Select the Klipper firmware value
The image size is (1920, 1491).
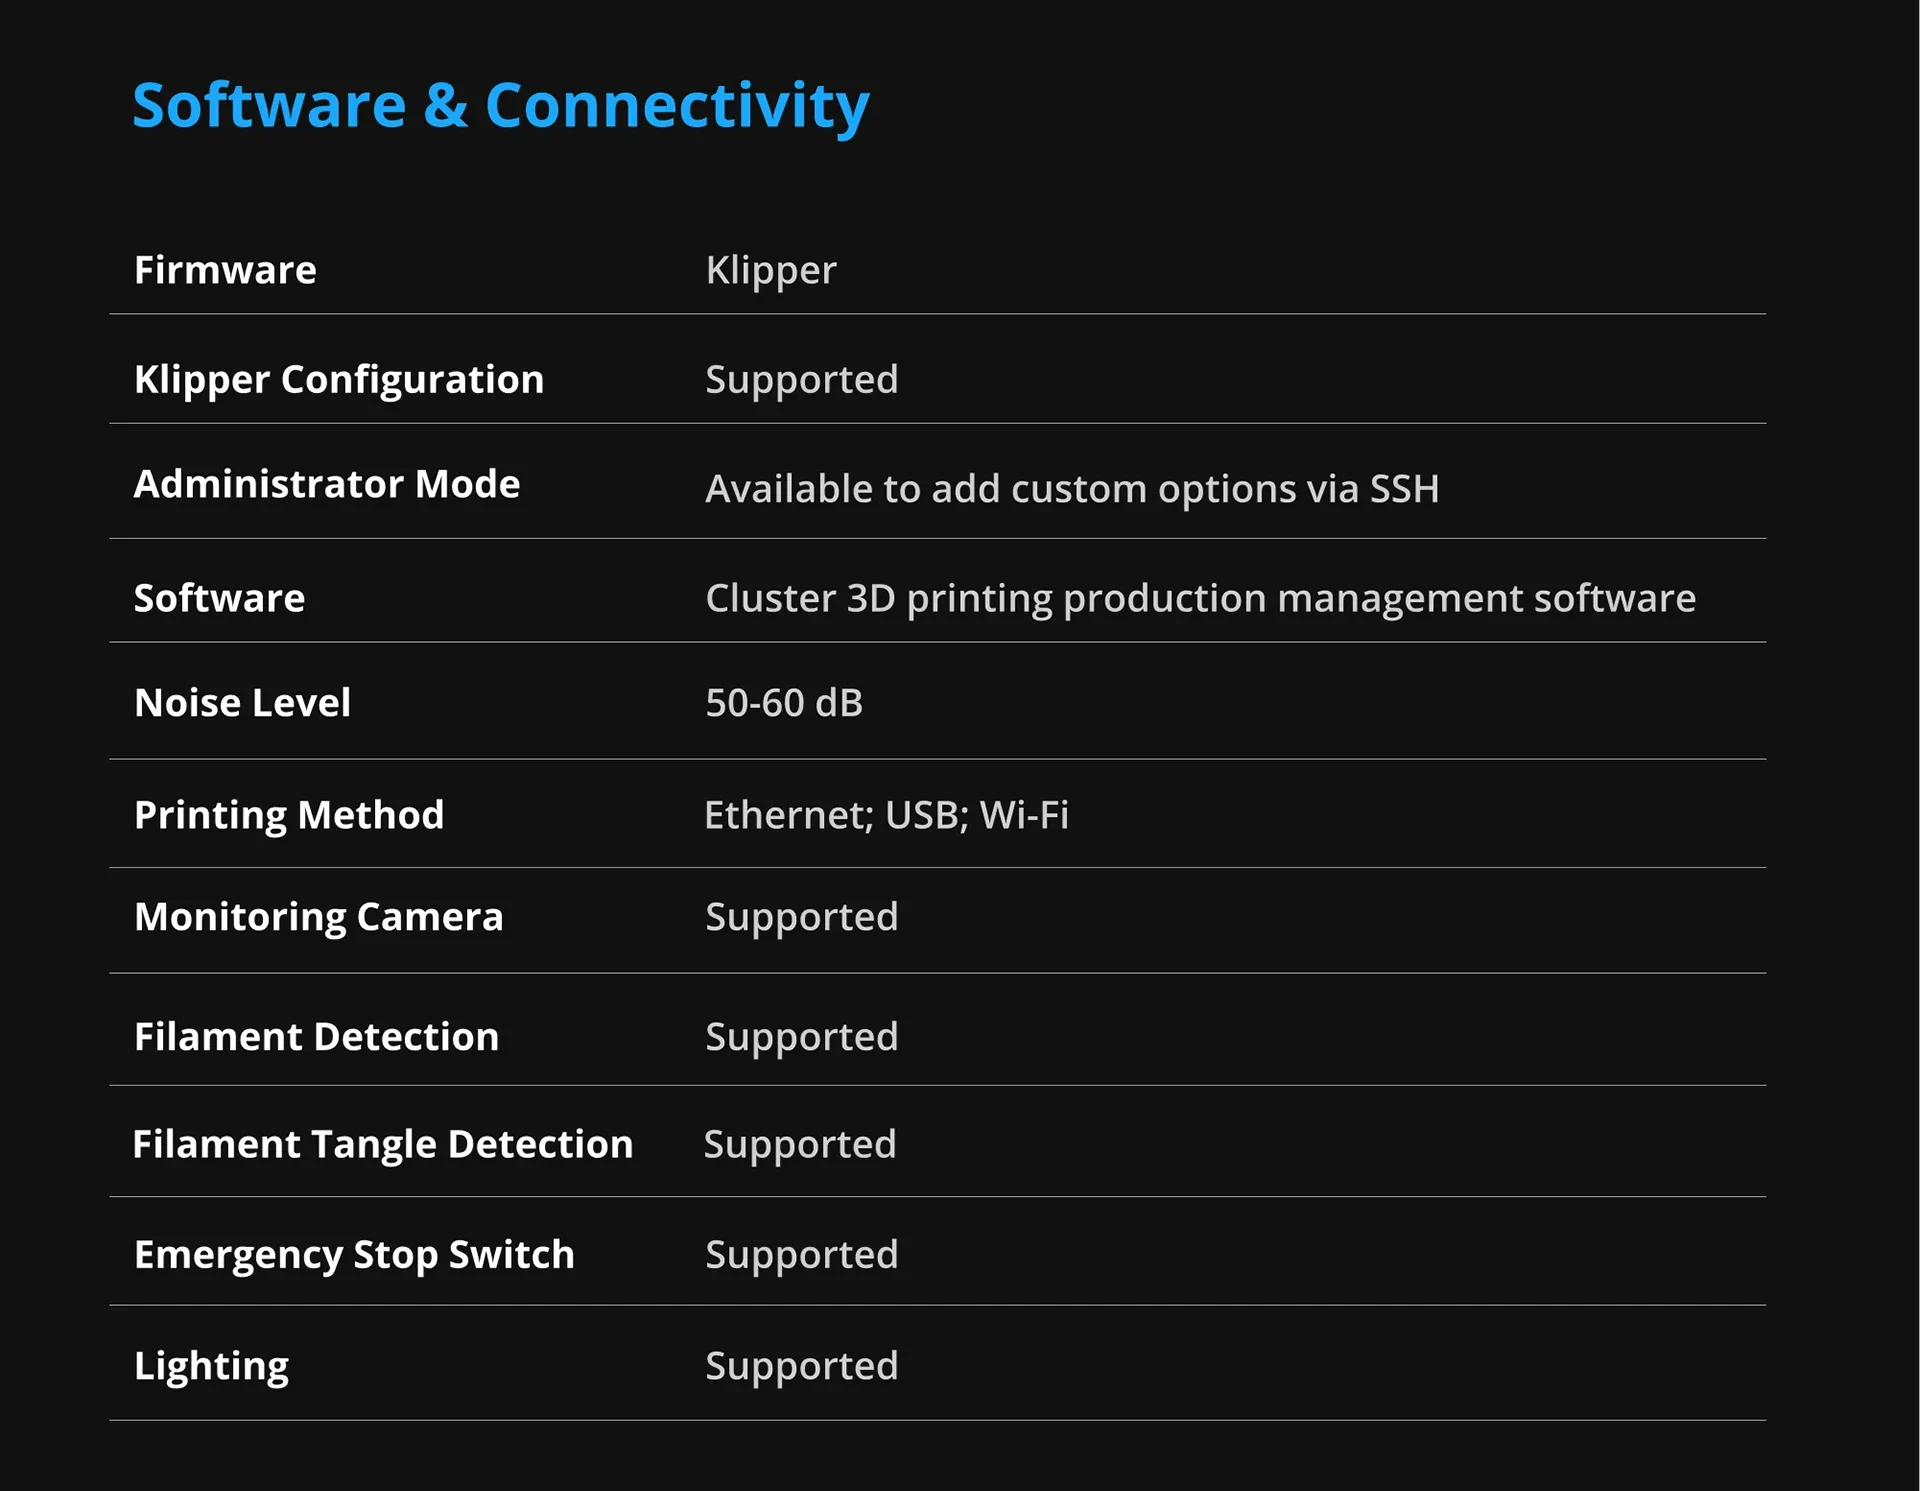pos(770,270)
